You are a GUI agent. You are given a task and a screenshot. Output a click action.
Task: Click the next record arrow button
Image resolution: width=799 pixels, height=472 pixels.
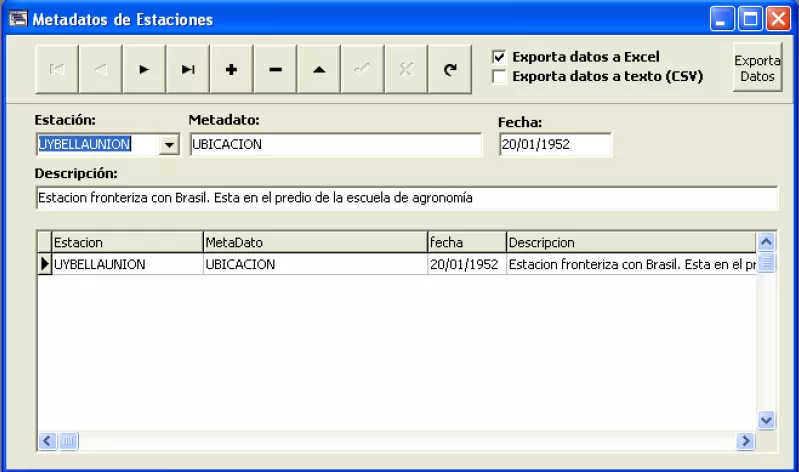pyautogui.click(x=144, y=69)
